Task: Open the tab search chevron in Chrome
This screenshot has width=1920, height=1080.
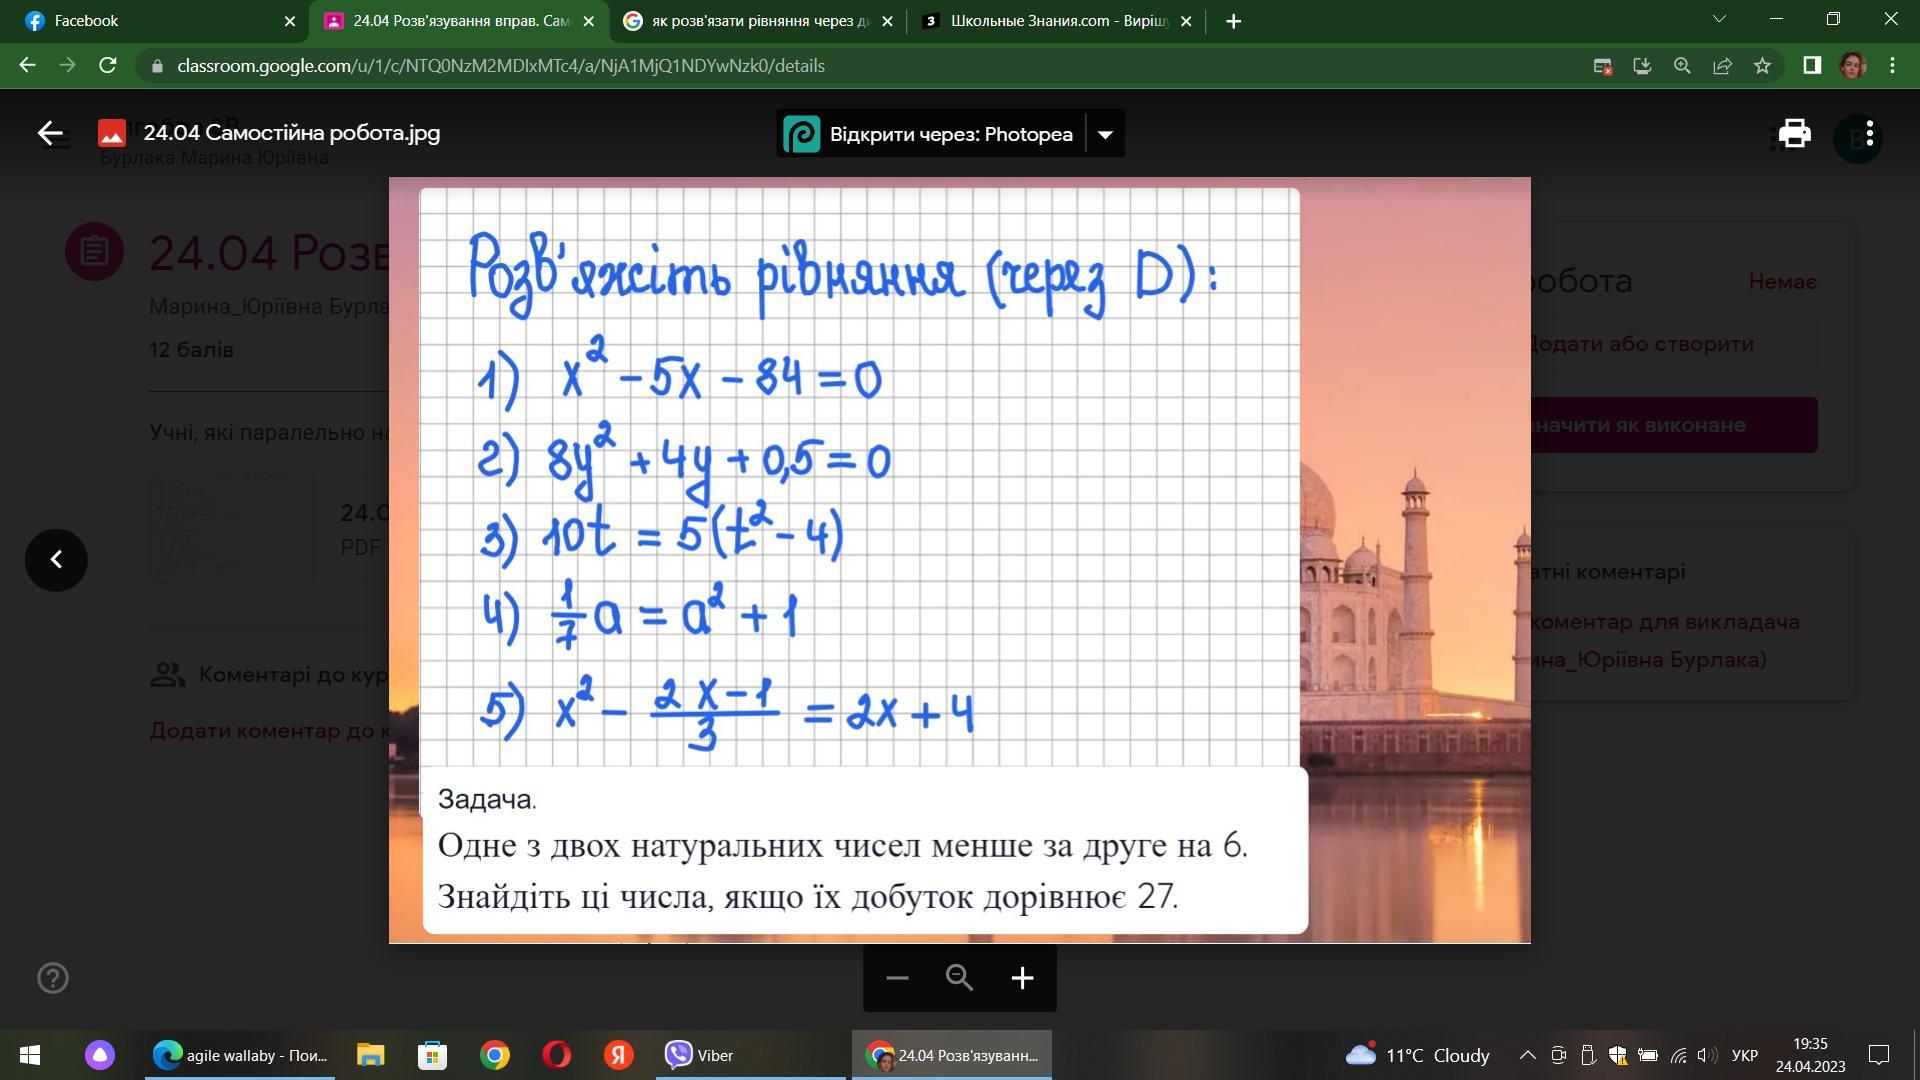Action: (1719, 20)
